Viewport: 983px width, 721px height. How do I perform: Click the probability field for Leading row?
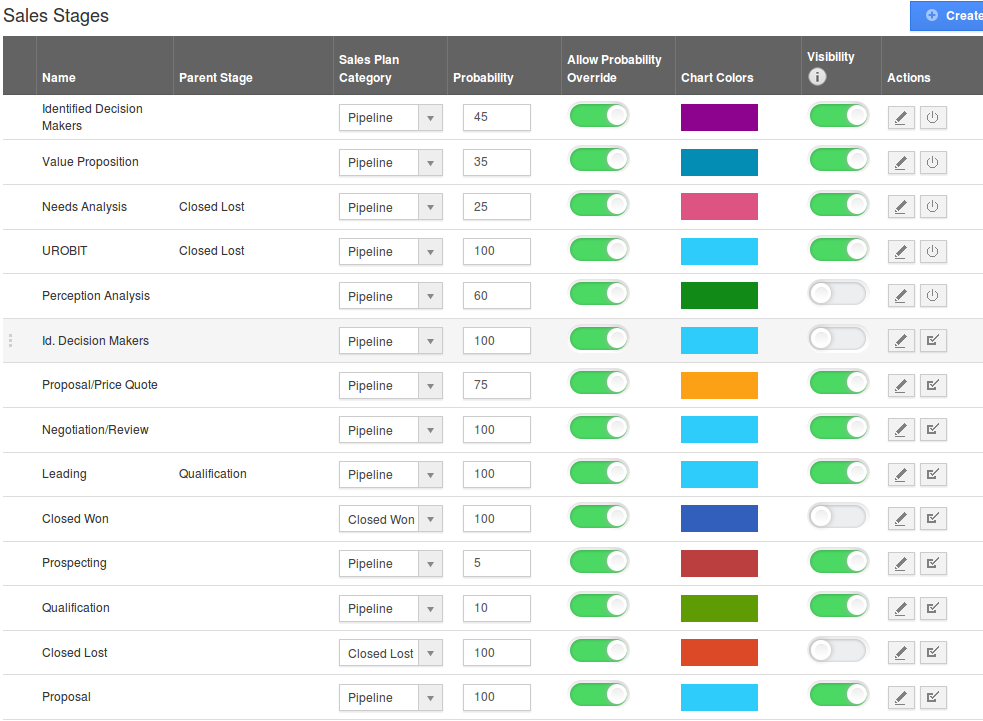tap(497, 474)
